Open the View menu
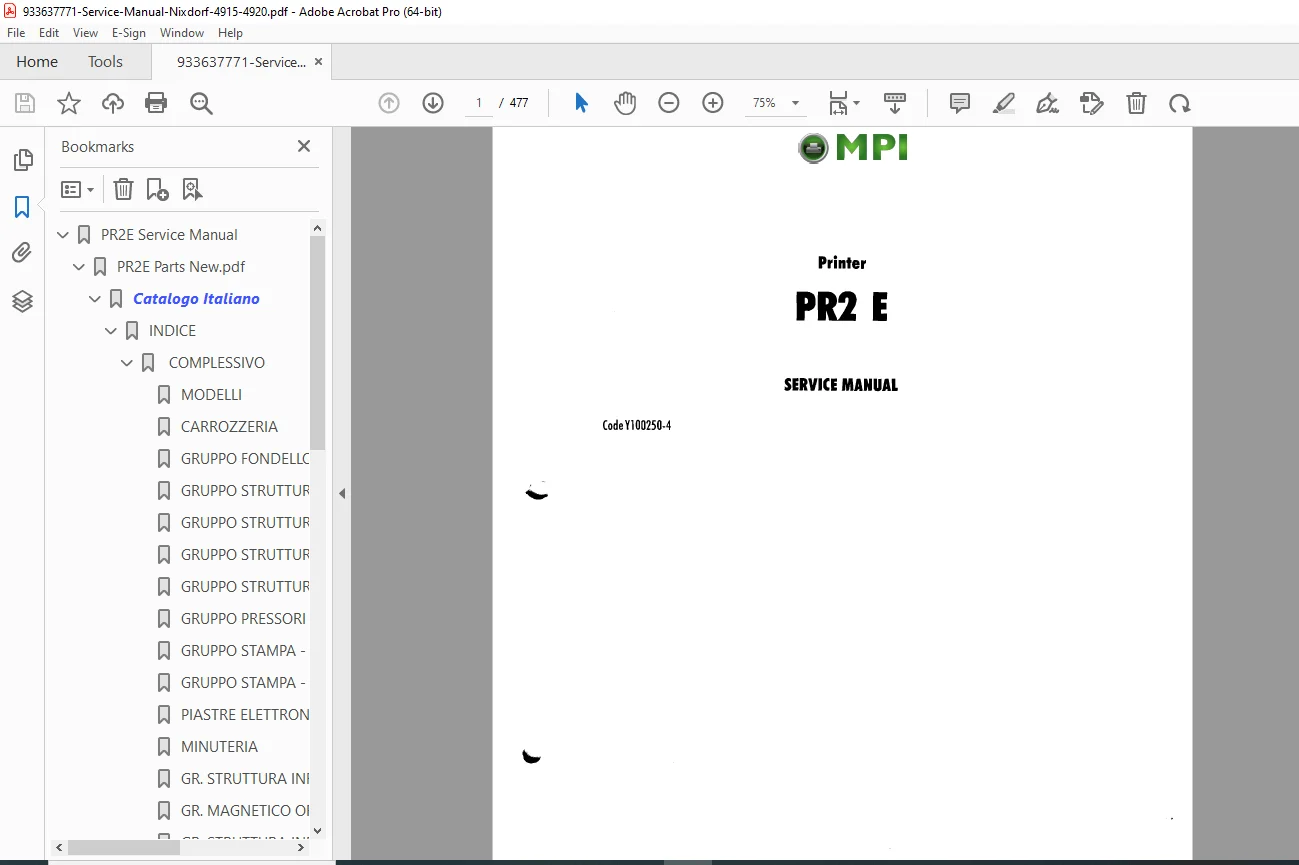This screenshot has width=1299, height=865. 85,33
